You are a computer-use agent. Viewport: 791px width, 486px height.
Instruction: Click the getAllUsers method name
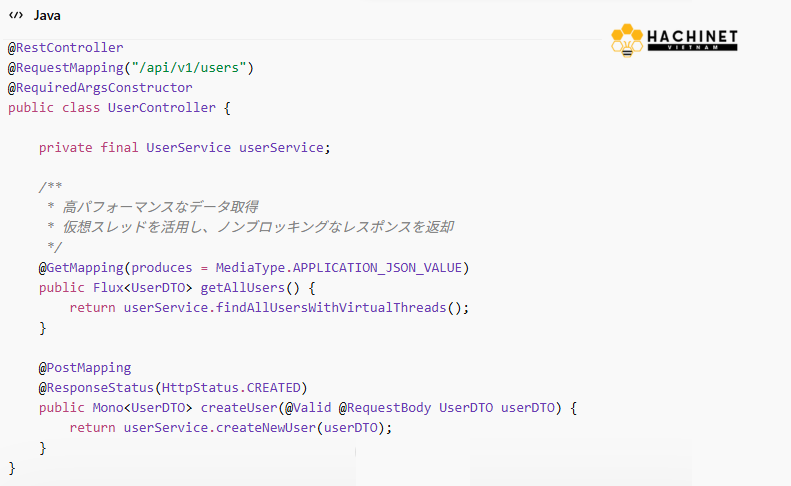pos(243,287)
